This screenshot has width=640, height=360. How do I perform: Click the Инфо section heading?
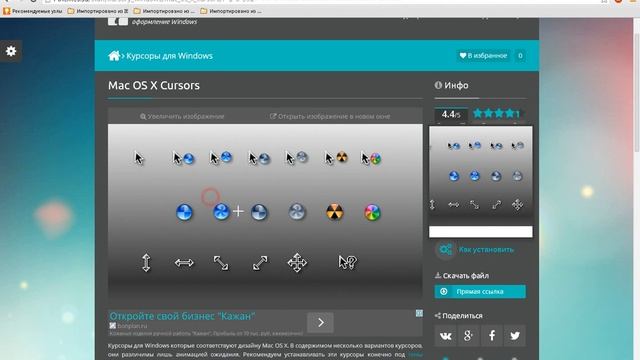point(451,85)
